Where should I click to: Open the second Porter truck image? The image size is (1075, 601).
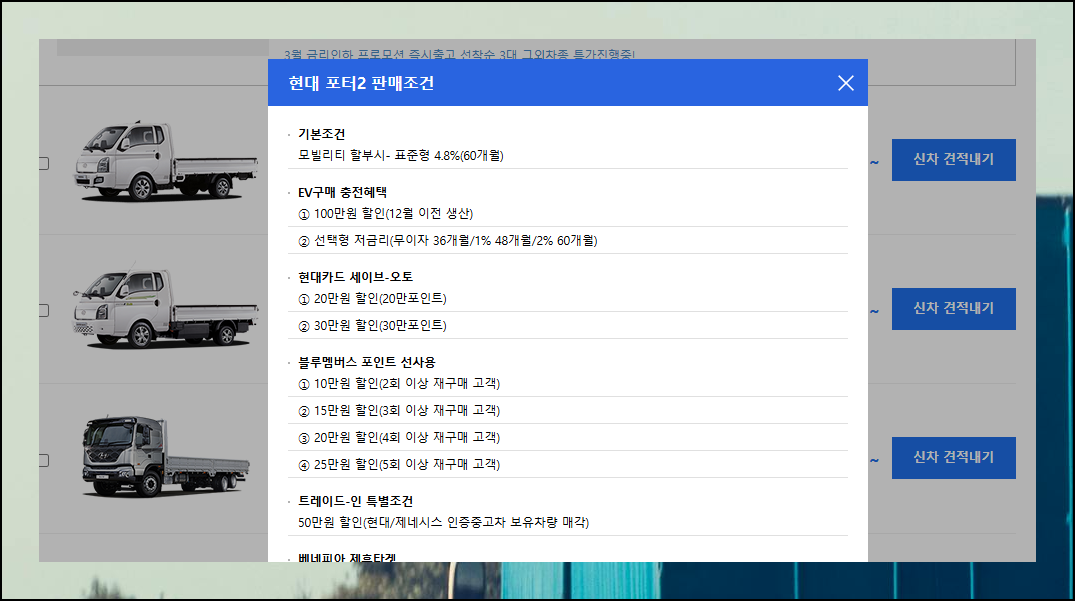165,308
